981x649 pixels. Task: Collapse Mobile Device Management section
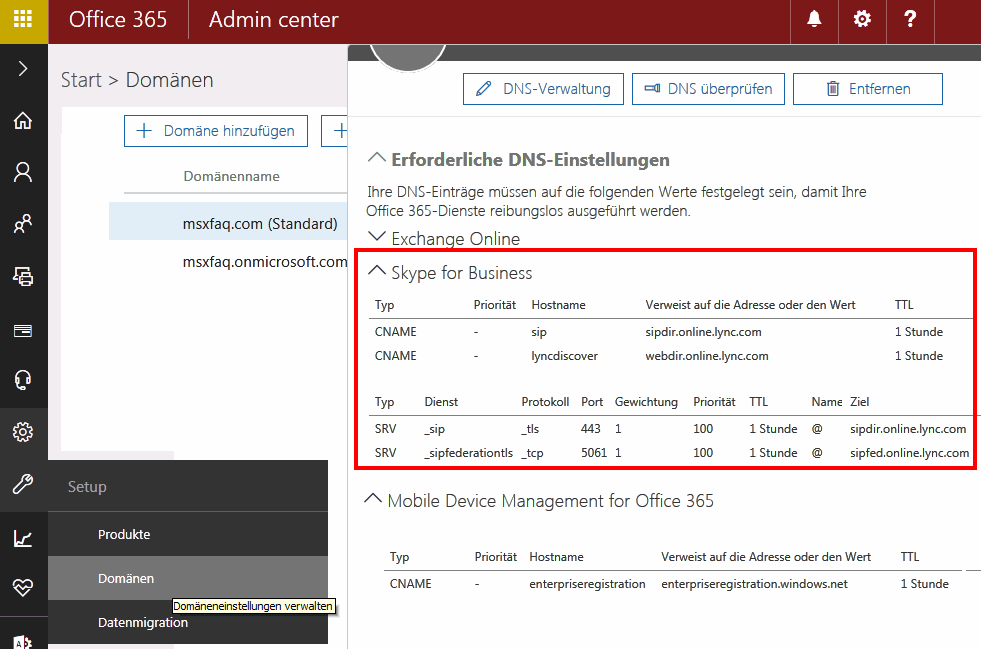(373, 499)
